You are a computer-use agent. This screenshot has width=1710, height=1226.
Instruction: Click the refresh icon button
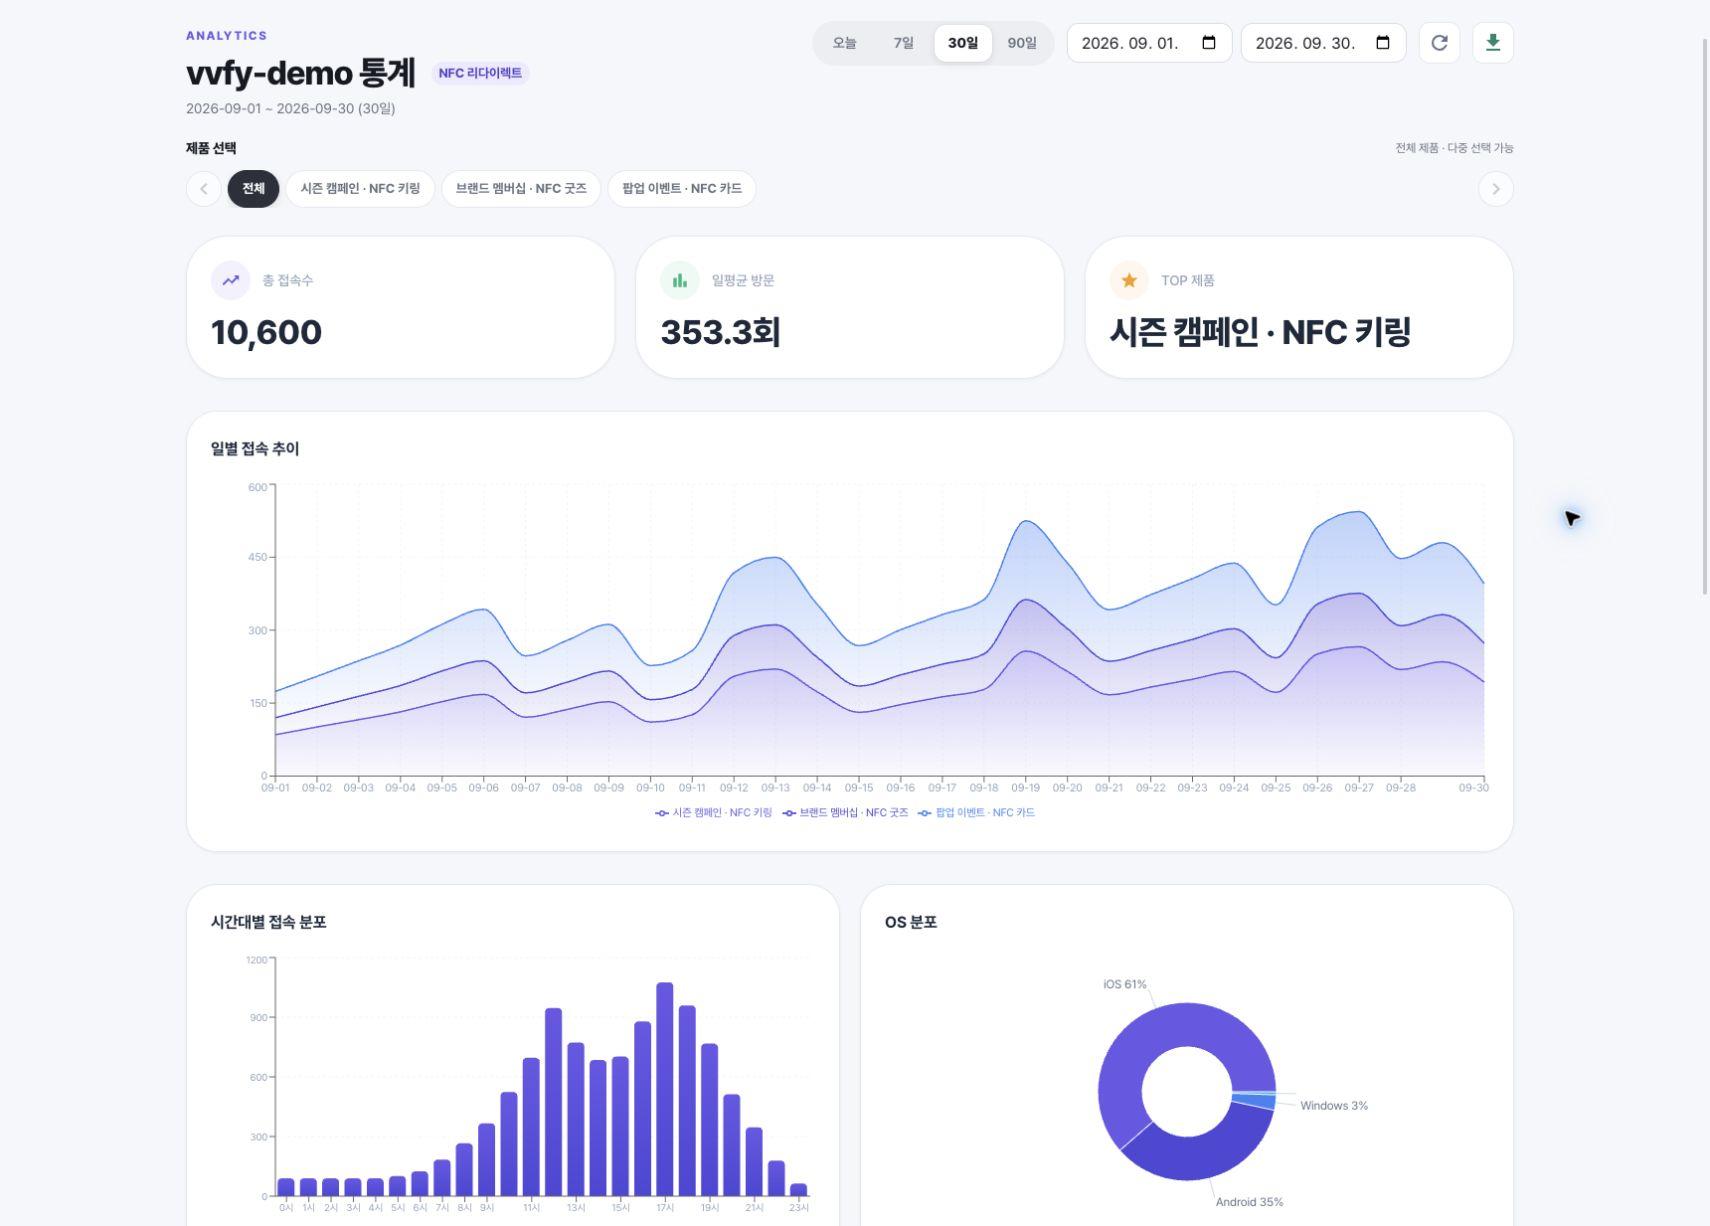pyautogui.click(x=1439, y=43)
